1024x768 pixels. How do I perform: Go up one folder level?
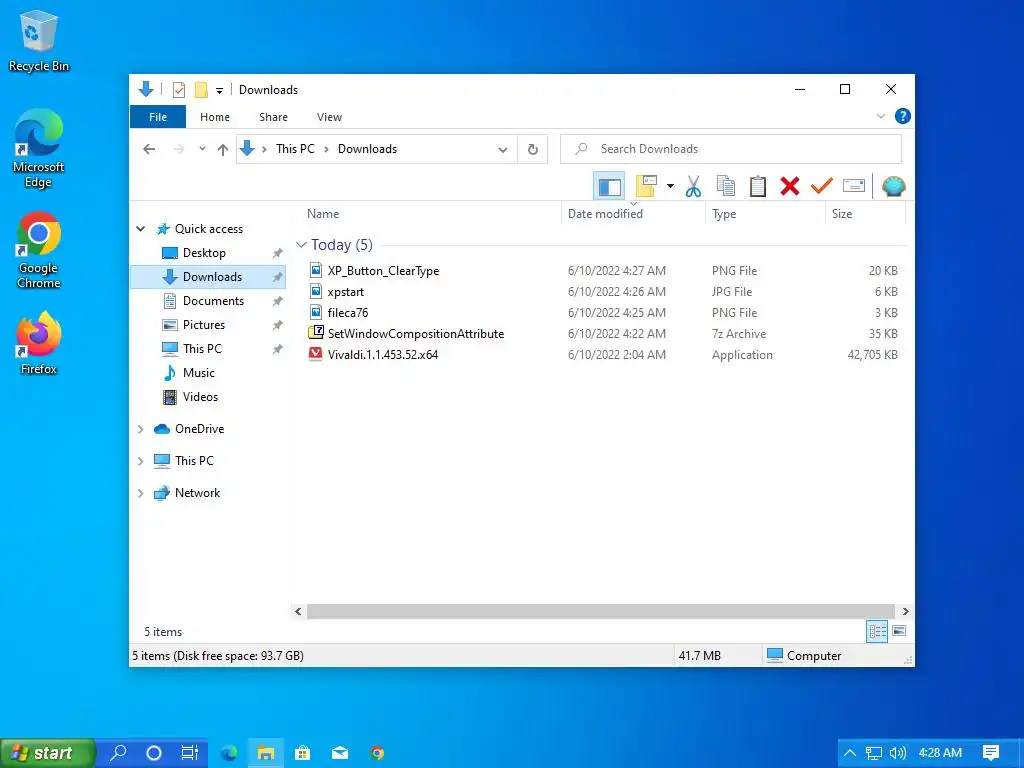tap(223, 150)
